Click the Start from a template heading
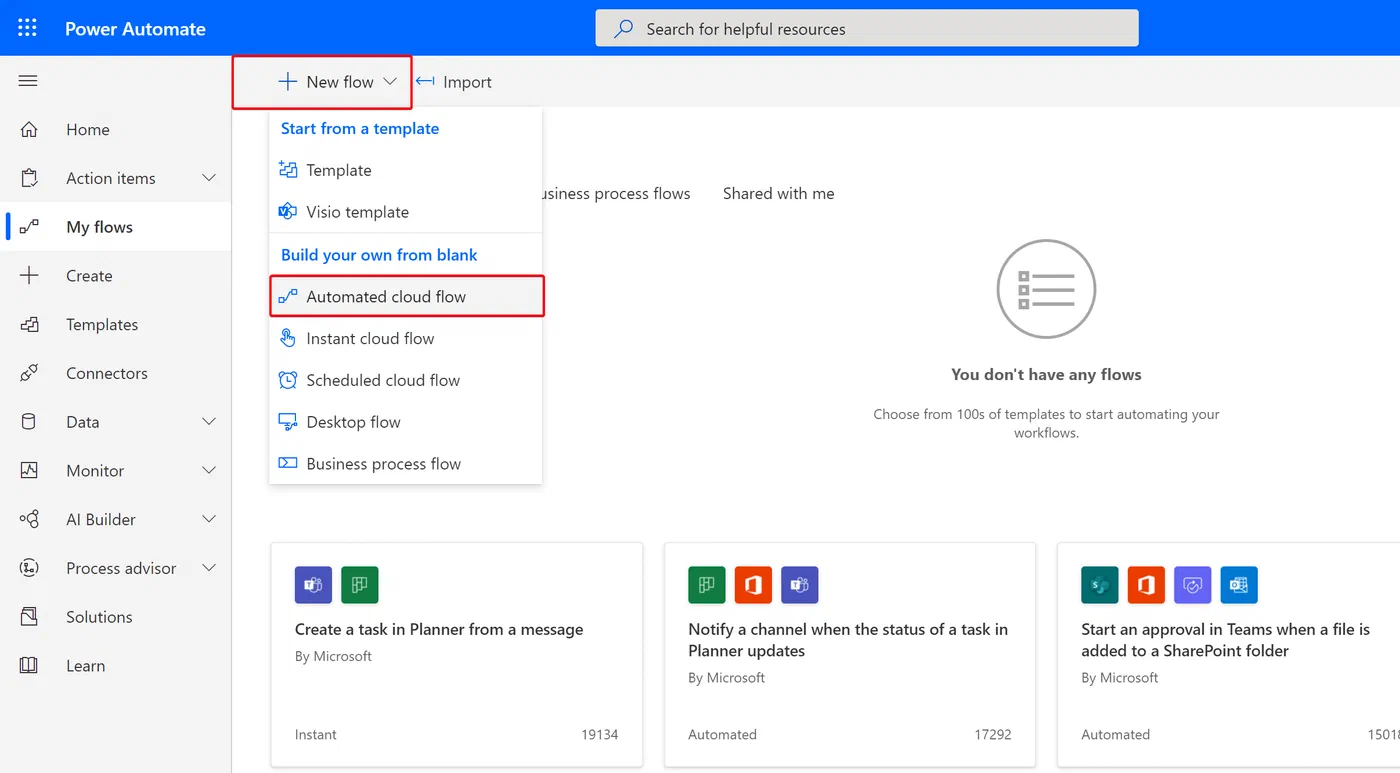The height and width of the screenshot is (773, 1400). coord(360,128)
